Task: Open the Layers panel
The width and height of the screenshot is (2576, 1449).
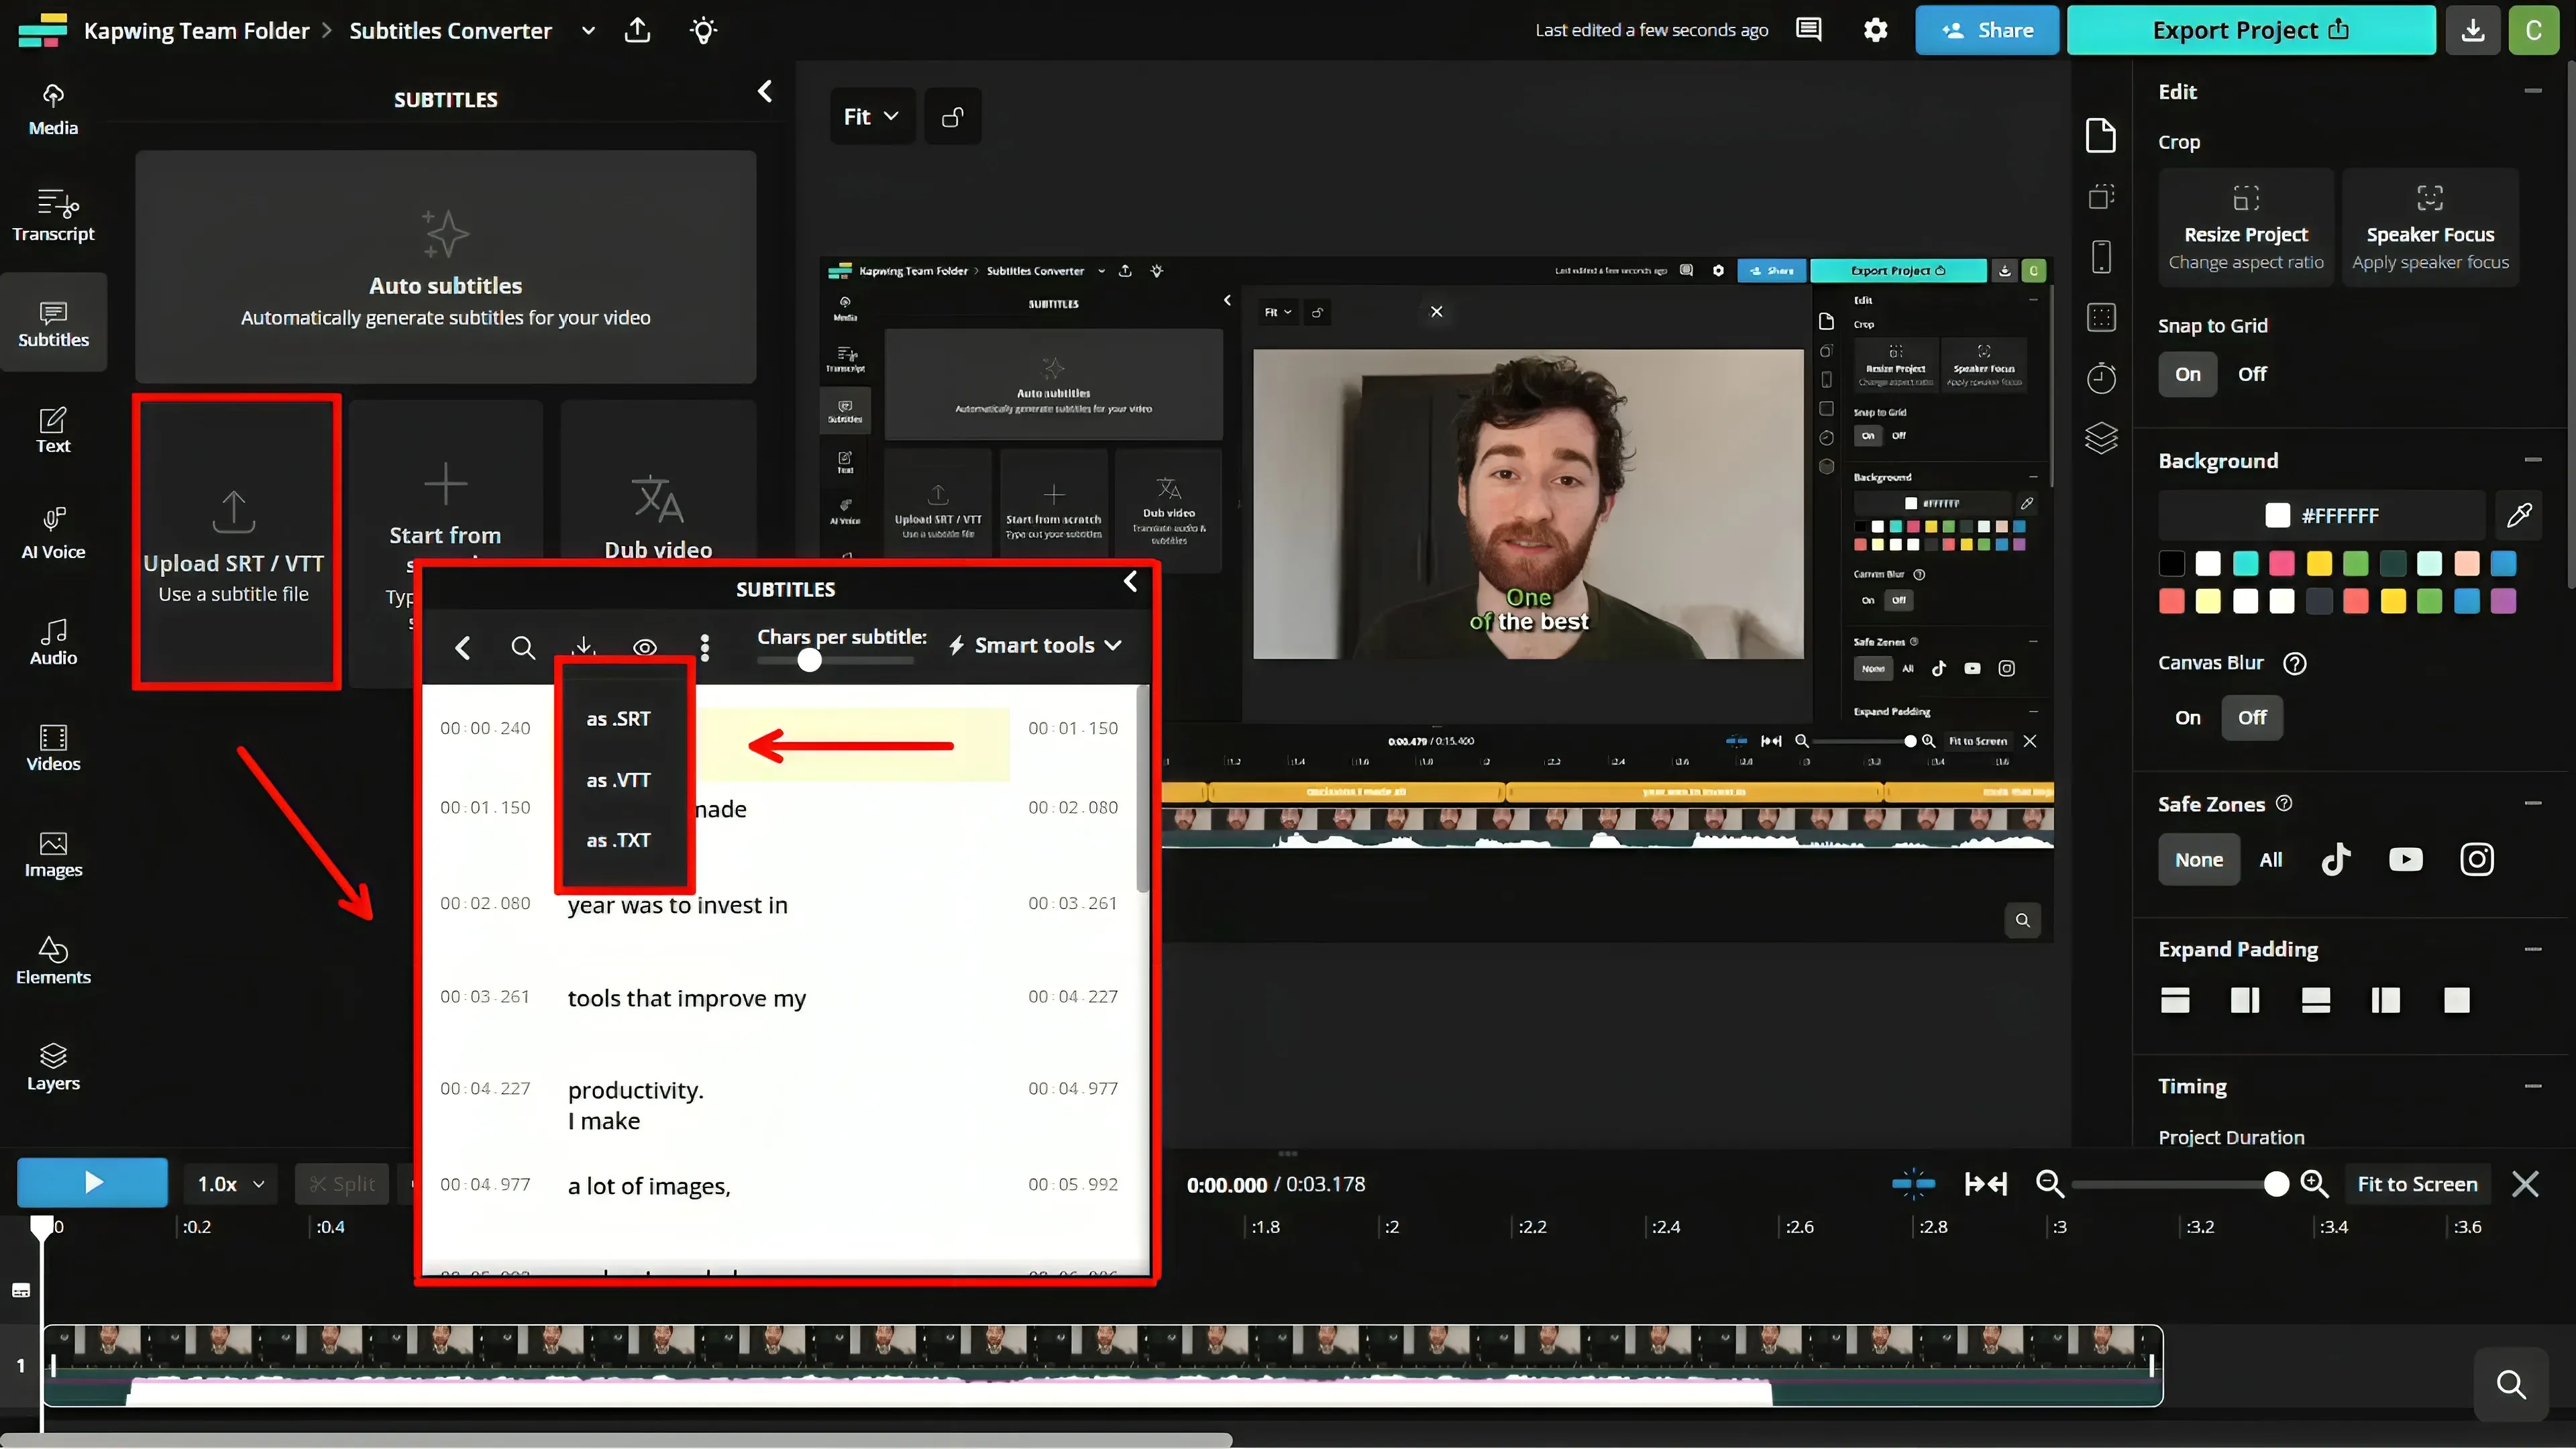Action: pos(53,1065)
